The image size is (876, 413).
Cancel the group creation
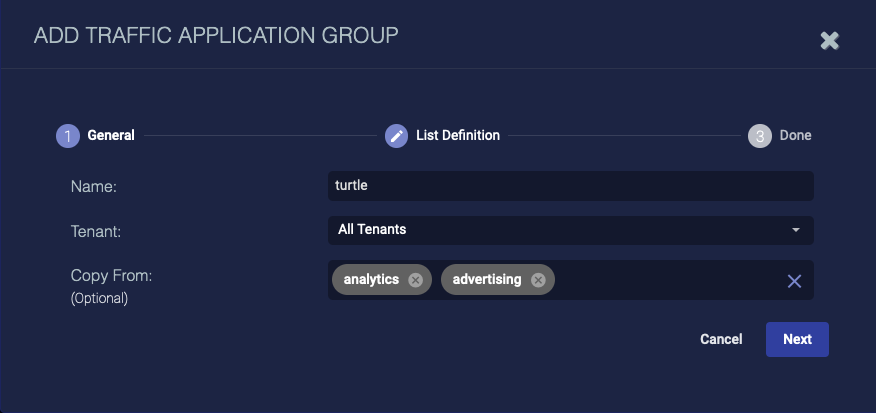point(721,339)
